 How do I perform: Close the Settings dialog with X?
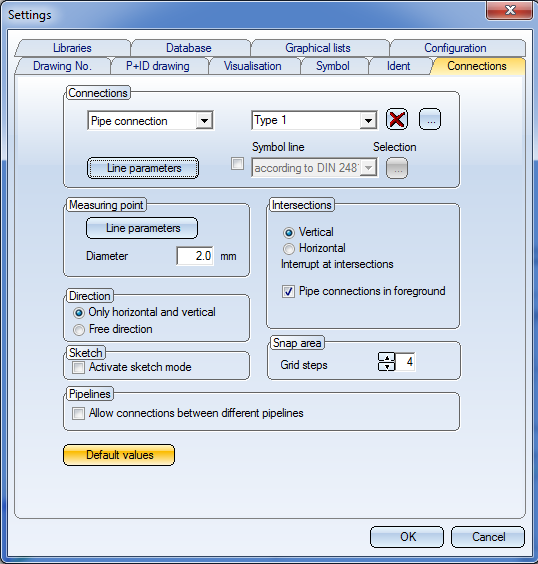coord(509,10)
